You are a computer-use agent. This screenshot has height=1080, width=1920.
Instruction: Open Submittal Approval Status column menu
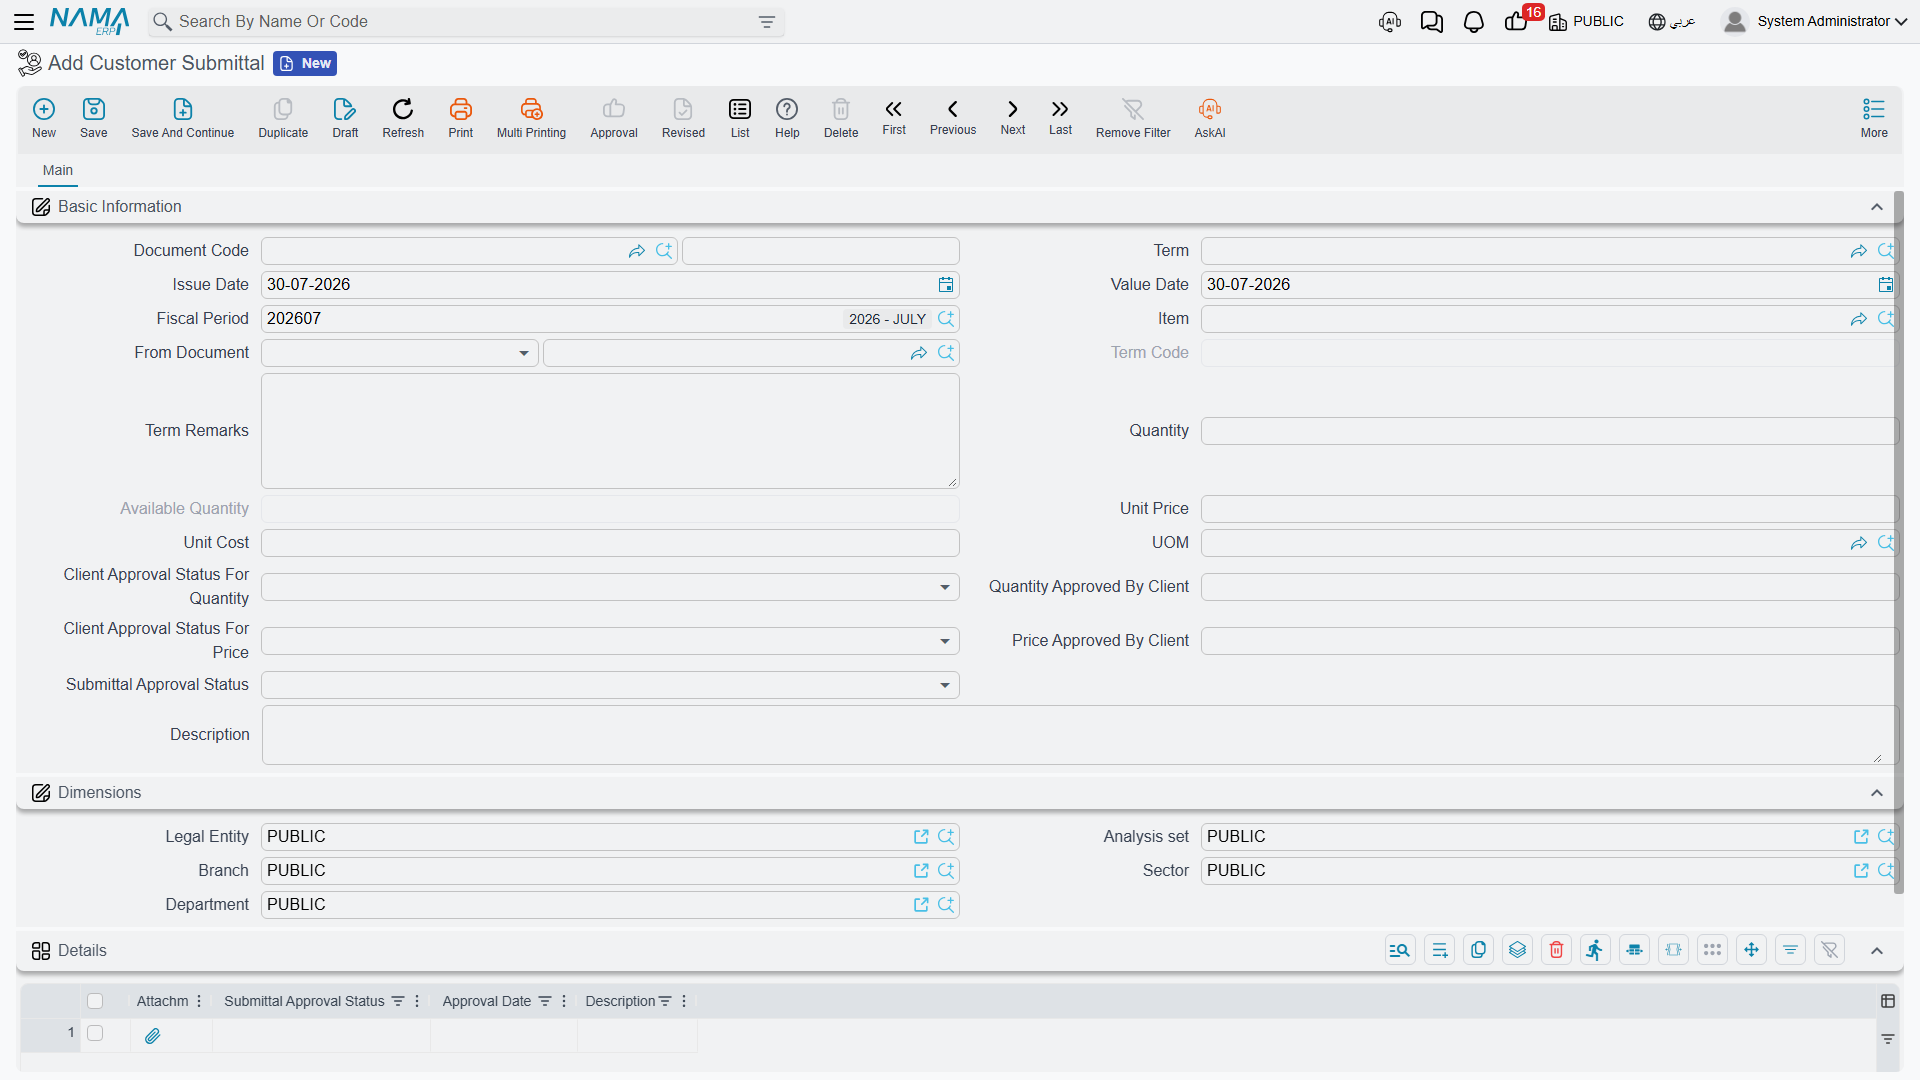pyautogui.click(x=417, y=1001)
